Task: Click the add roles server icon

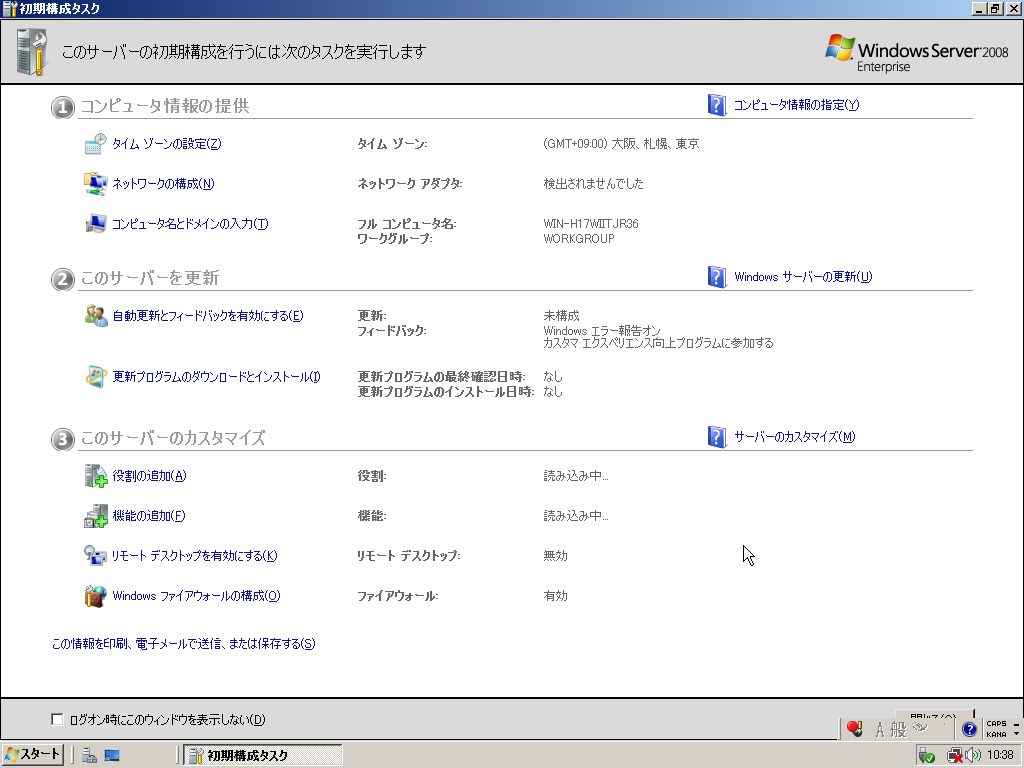Action: pos(95,475)
